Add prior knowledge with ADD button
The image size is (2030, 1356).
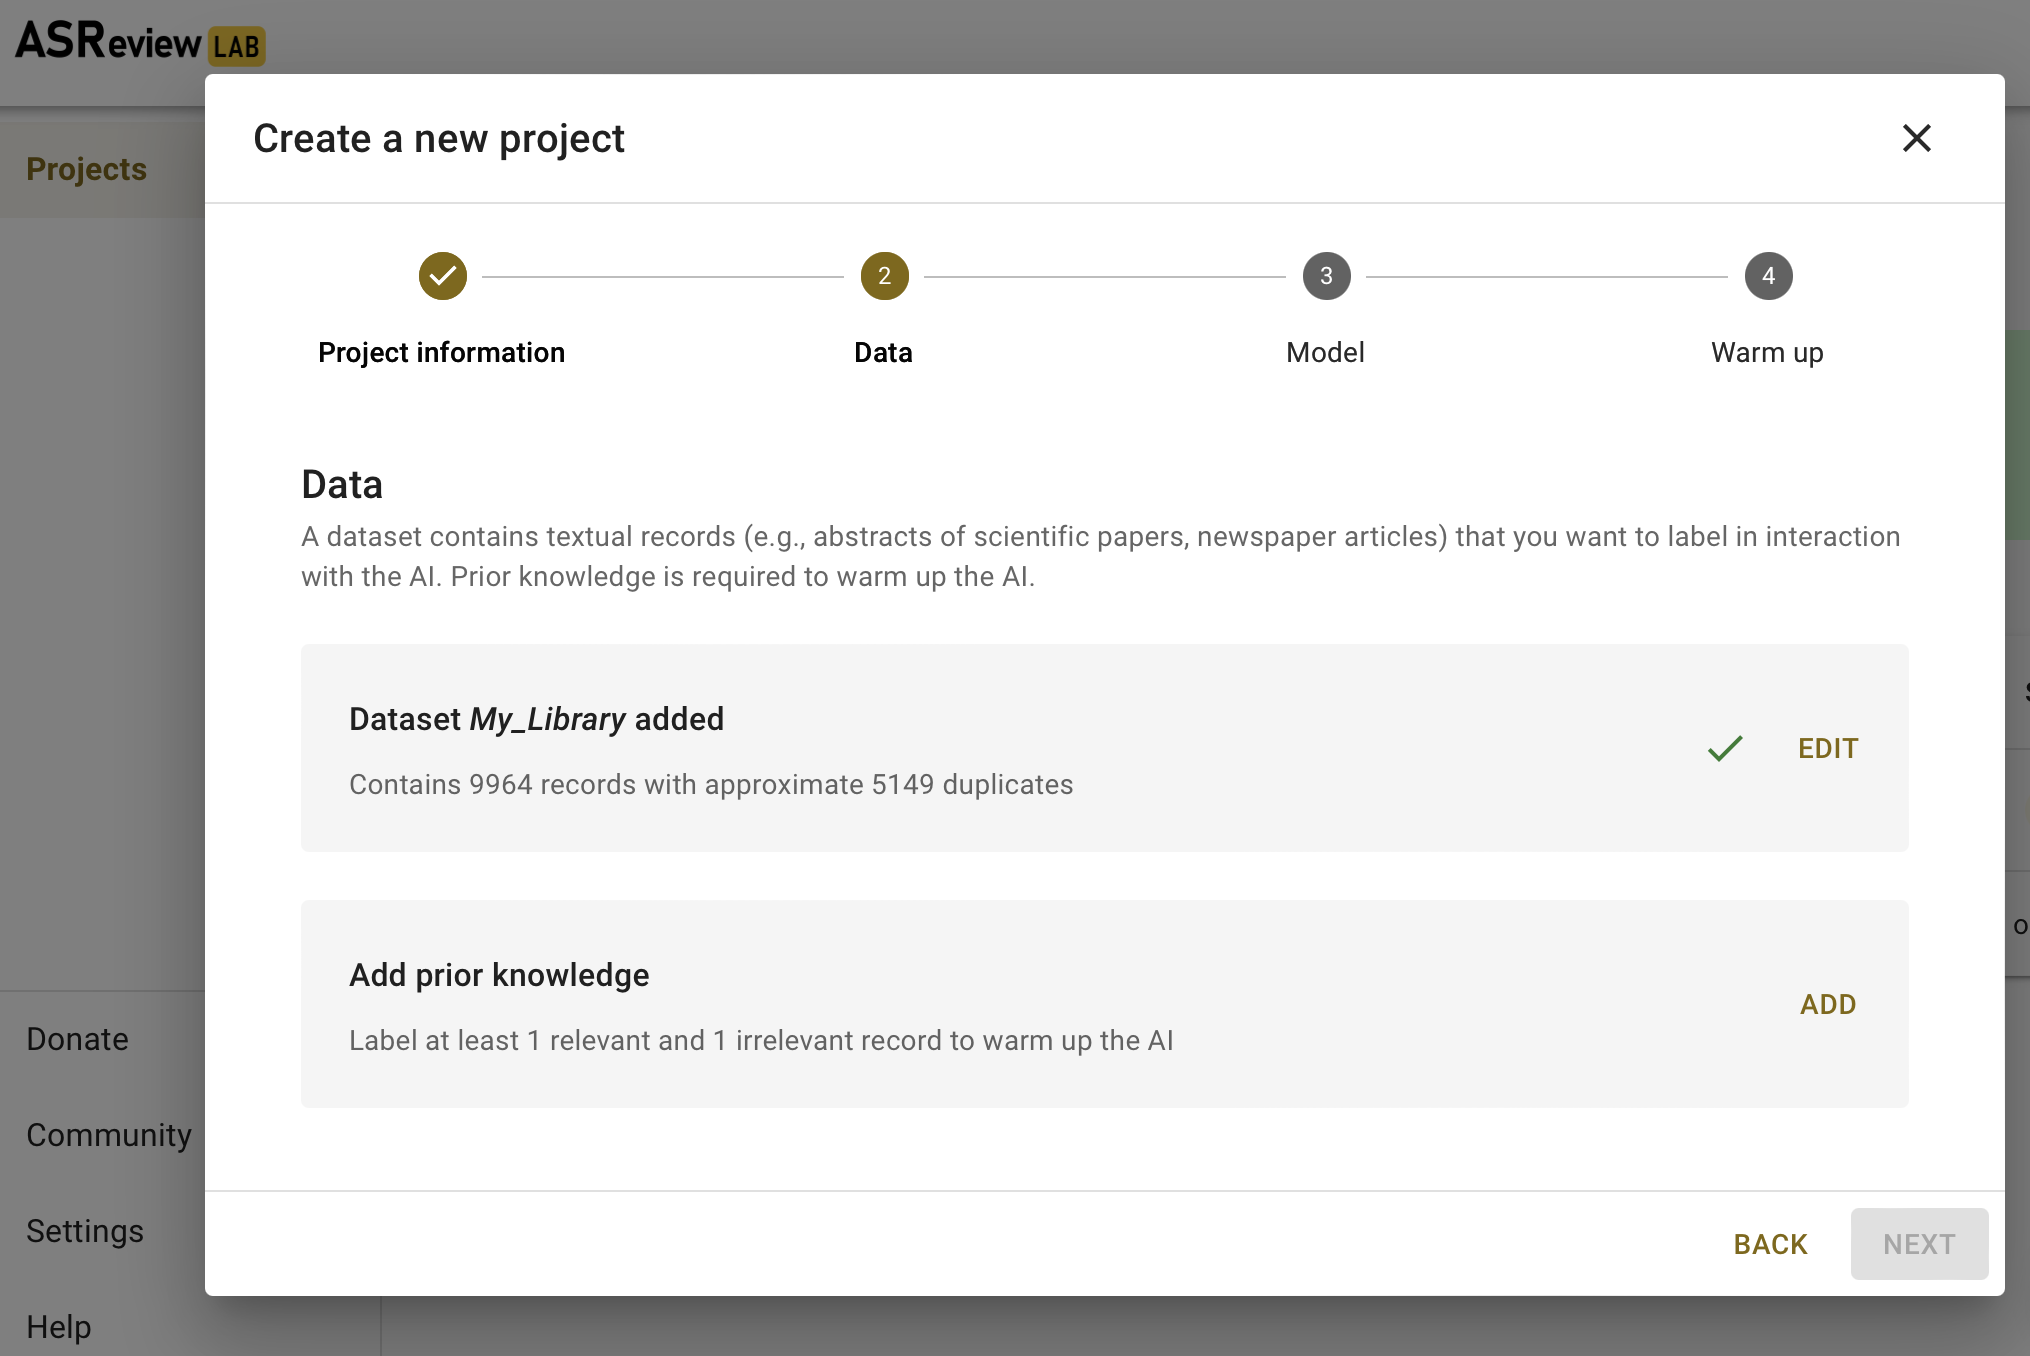(1827, 1004)
